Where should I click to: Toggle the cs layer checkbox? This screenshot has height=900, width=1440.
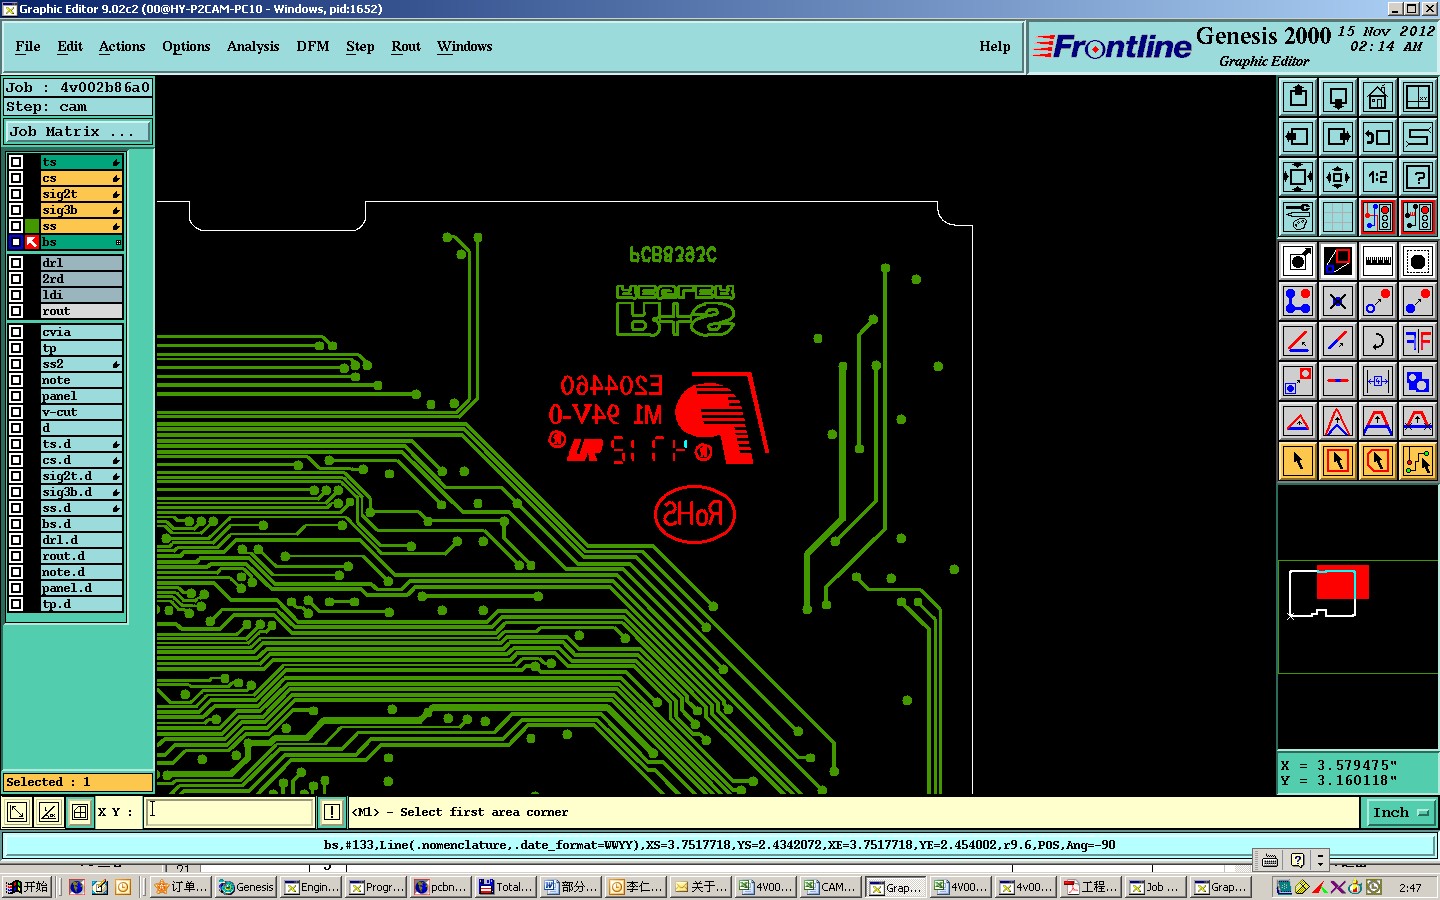click(16, 178)
